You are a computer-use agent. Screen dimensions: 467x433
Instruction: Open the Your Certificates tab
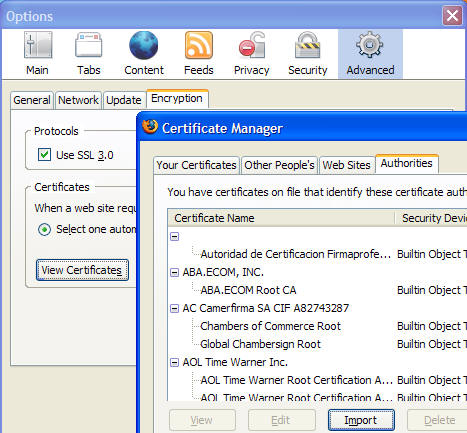click(x=196, y=165)
